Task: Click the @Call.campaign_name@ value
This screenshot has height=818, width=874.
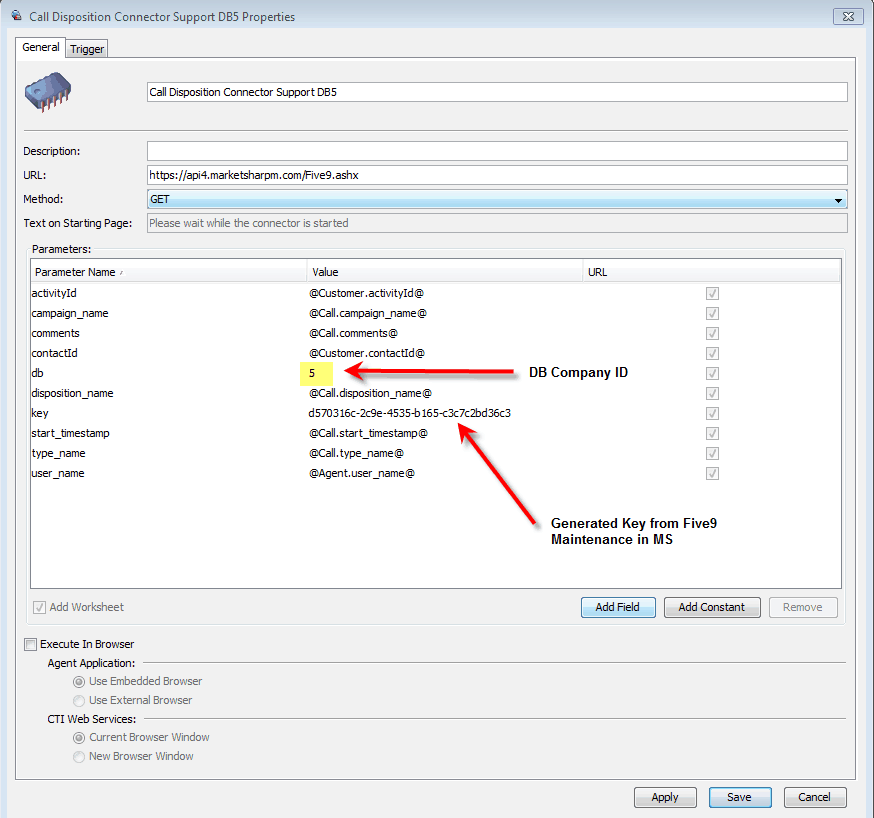Action: pyautogui.click(x=368, y=313)
